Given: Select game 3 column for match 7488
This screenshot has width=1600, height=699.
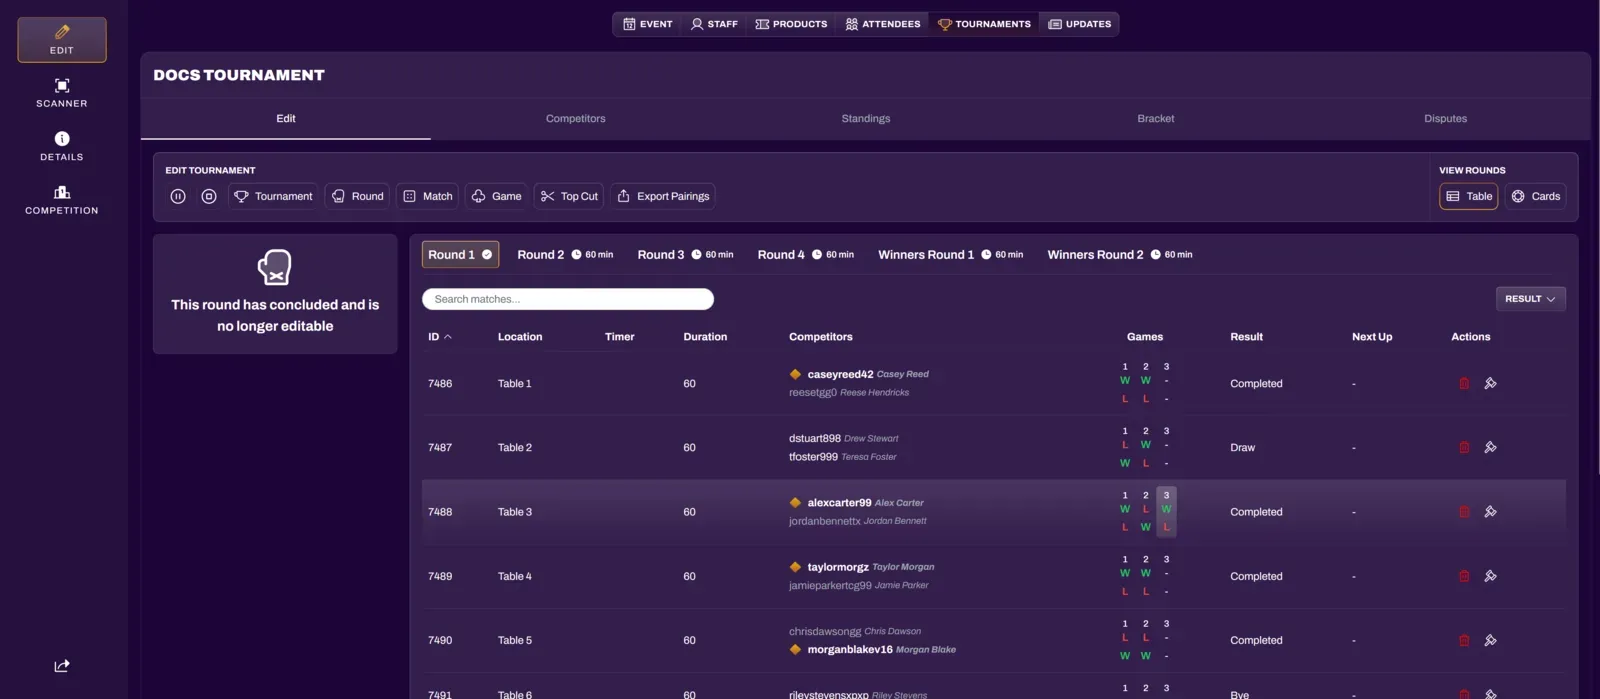Looking at the screenshot, I should point(1166,511).
